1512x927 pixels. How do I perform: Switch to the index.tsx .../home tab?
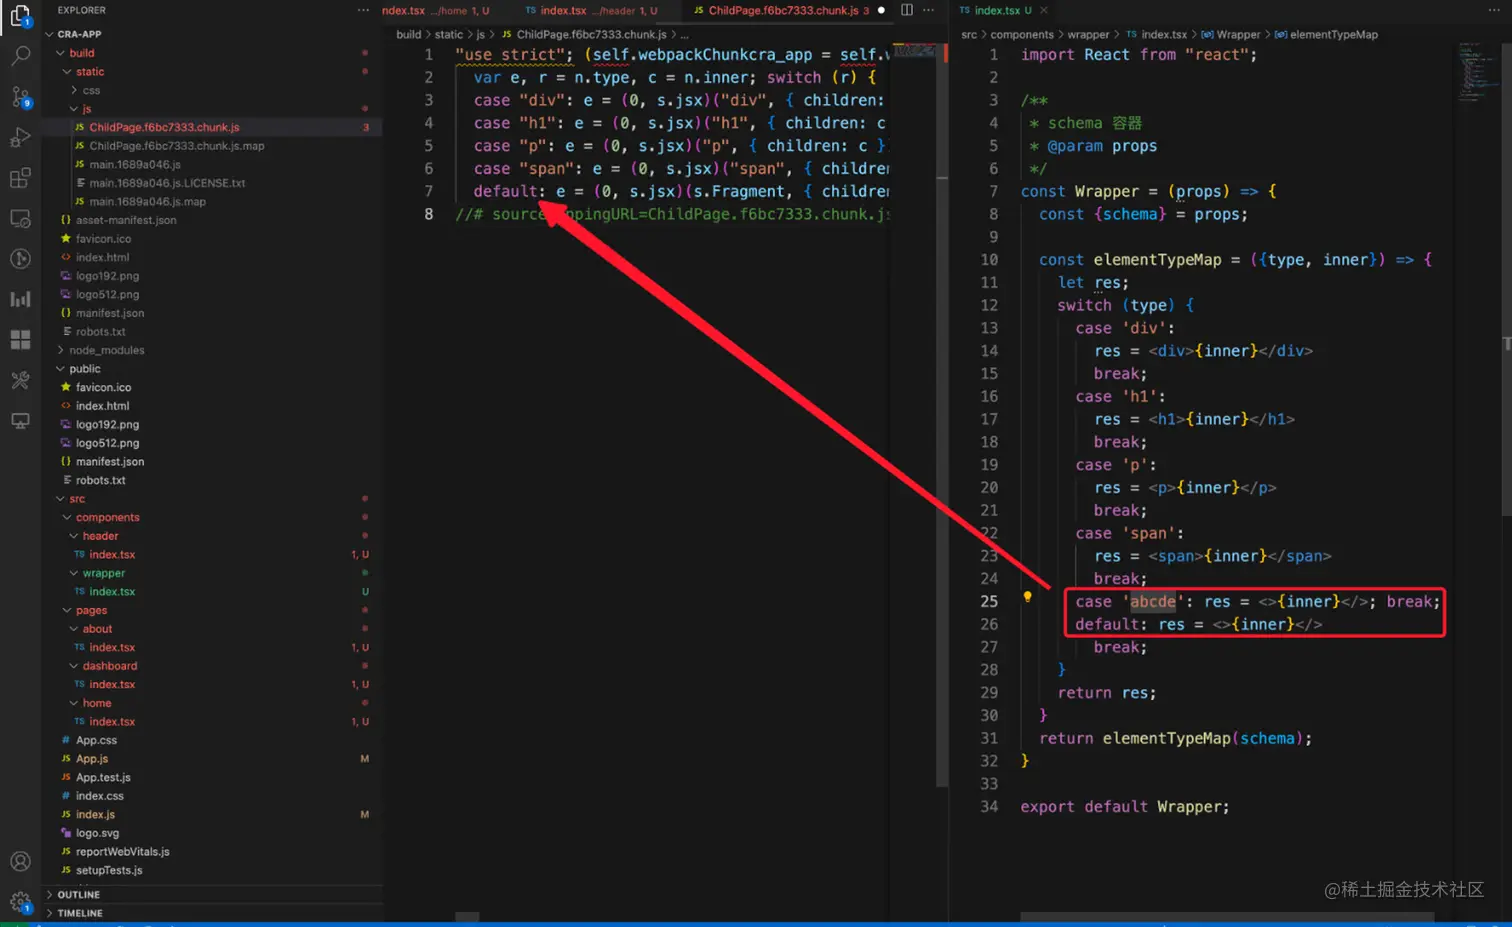[x=436, y=10]
